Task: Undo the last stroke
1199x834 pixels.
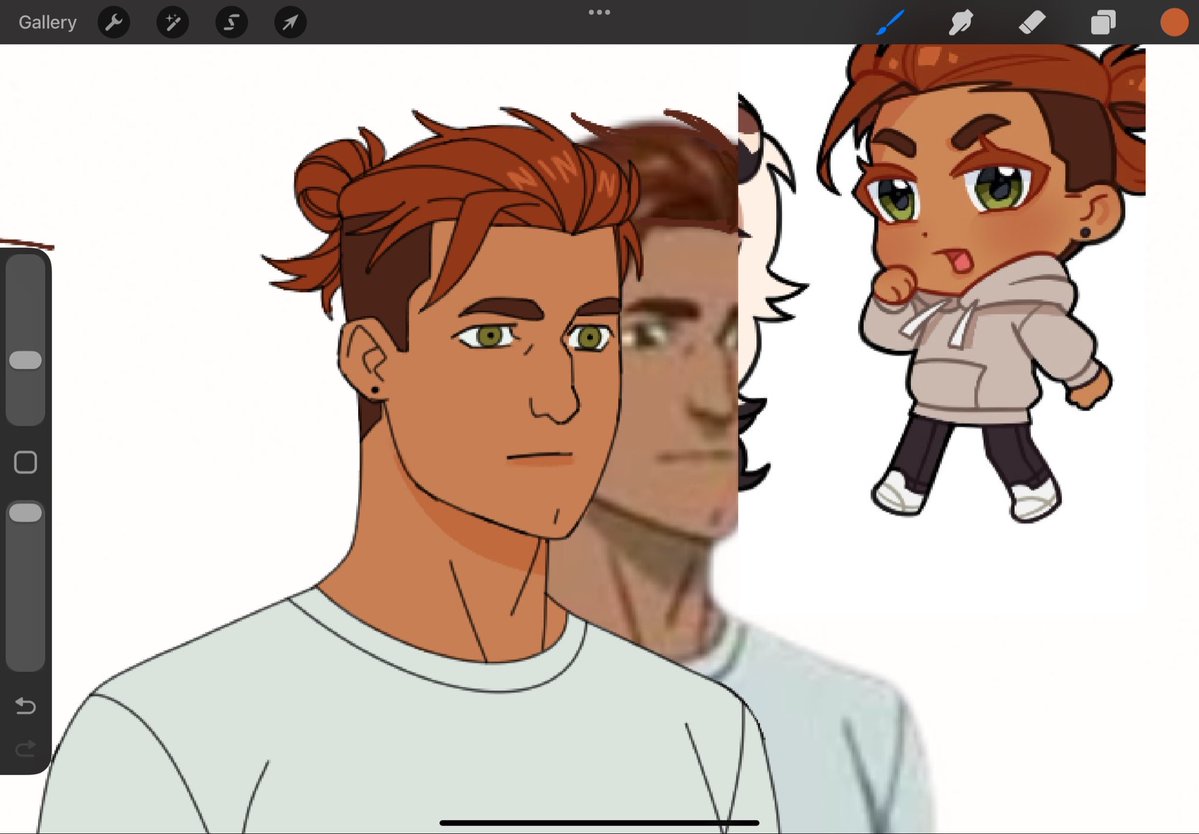Action: (x=25, y=706)
